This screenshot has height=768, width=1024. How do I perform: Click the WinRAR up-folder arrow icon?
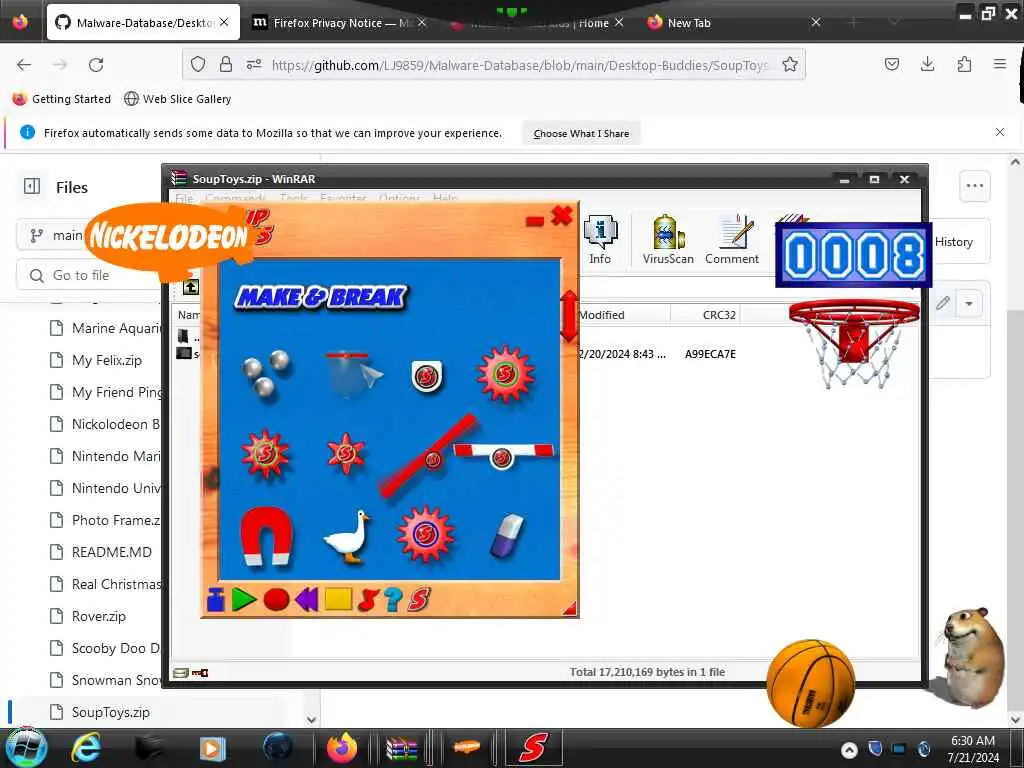coord(191,287)
